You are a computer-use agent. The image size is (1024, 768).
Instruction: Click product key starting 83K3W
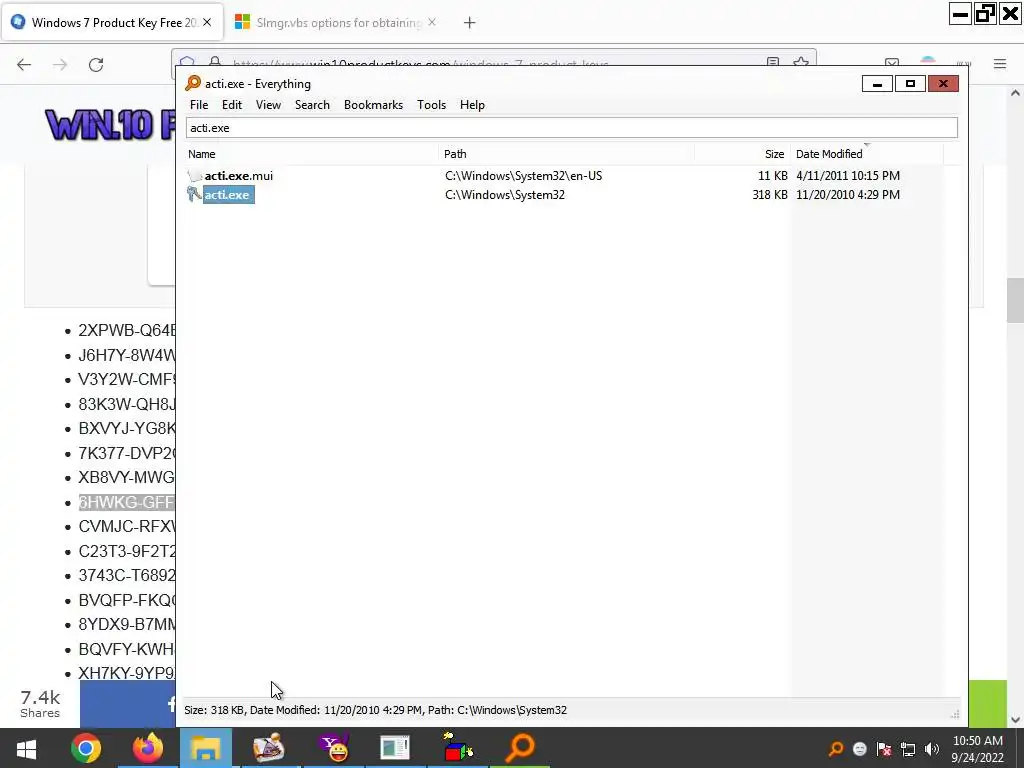[x=127, y=404]
